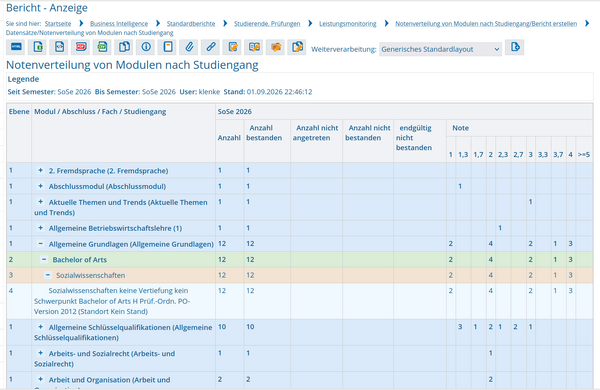This screenshot has height=390, width=600.
Task: Collapse the Allgemeine Grundlagen row
Action: (41, 244)
